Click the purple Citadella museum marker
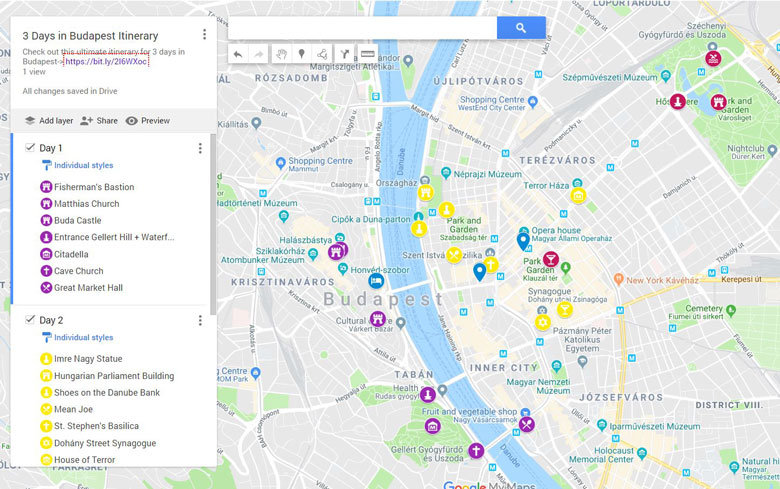Image resolution: width=780 pixels, height=489 pixels. (432, 426)
